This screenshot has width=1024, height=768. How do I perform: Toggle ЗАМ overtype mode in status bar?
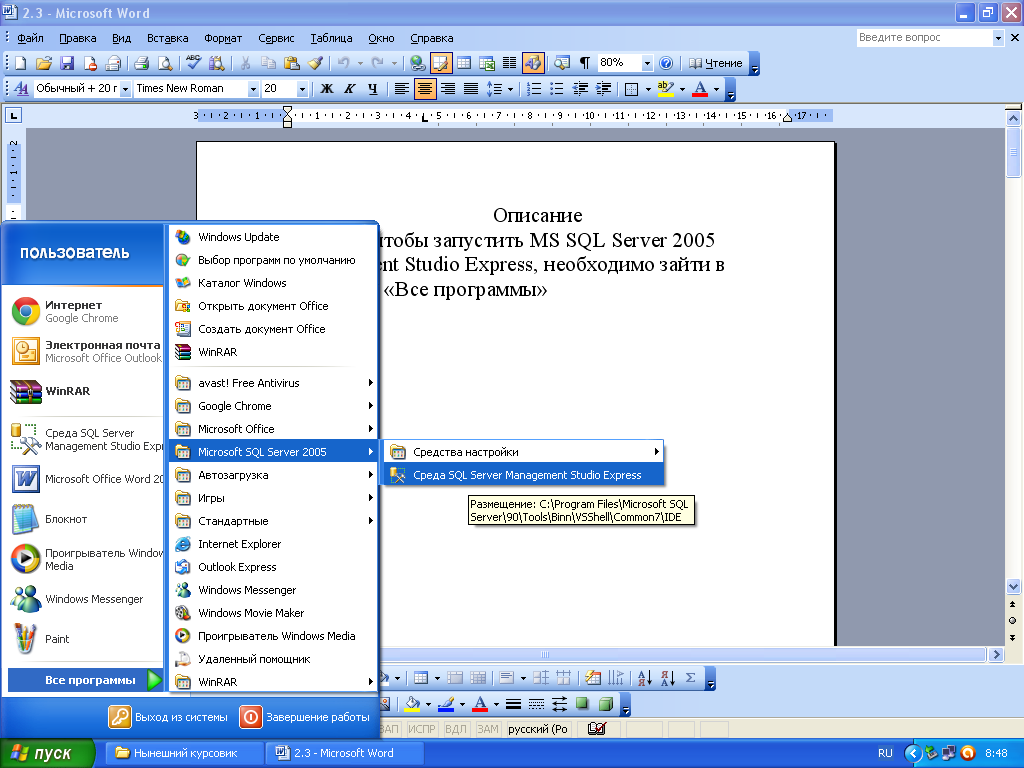click(487, 729)
